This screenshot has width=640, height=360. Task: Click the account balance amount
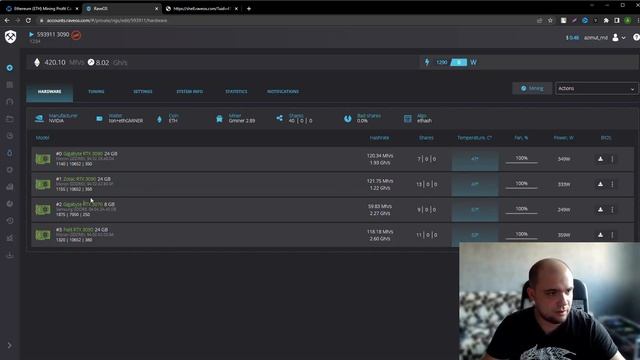click(572, 38)
